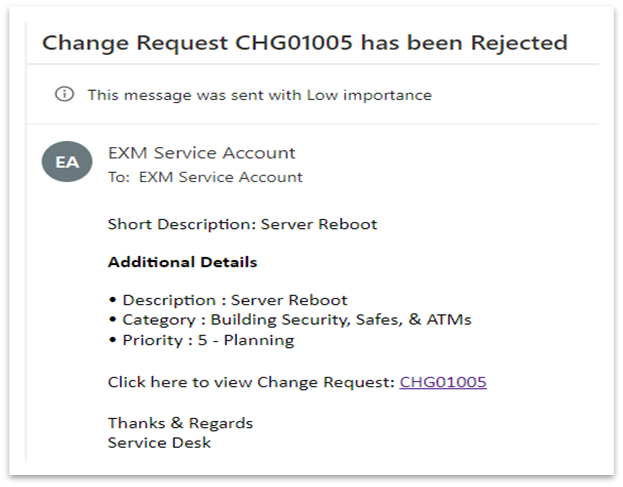Click the Low importance info icon
The width and height of the screenshot is (623, 487).
[x=64, y=95]
